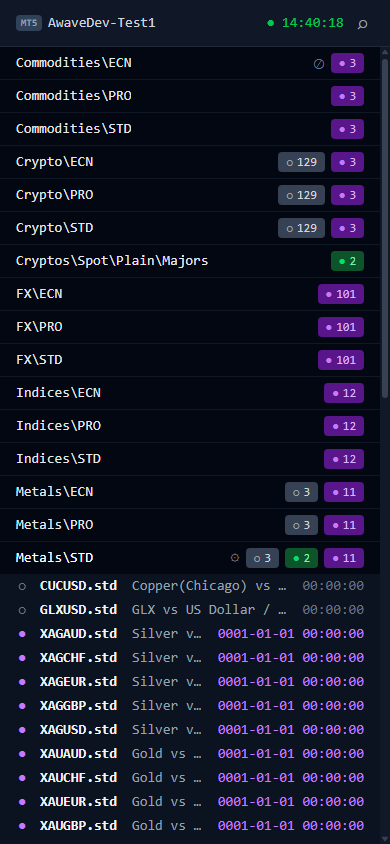
Task: Expand the Crypto\ECN group label
Action: (x=54, y=162)
